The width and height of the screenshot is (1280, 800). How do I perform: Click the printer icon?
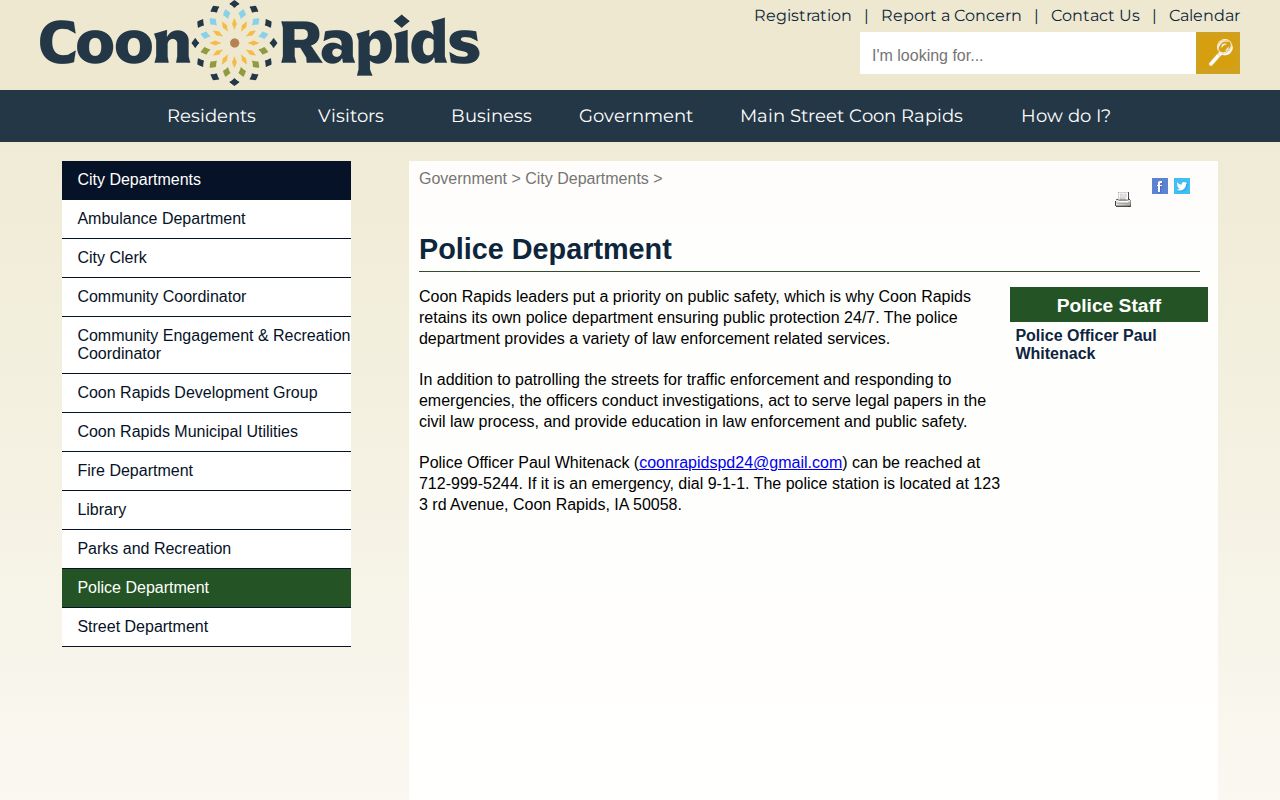pos(1123,199)
